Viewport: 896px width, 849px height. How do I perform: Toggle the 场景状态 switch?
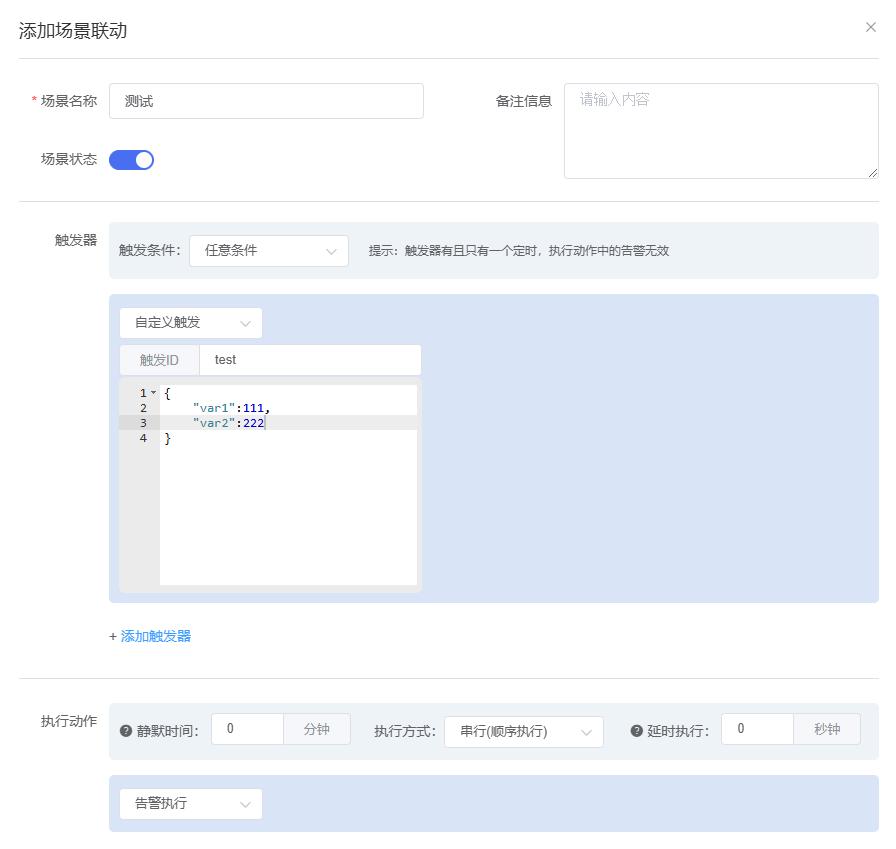click(x=131, y=160)
